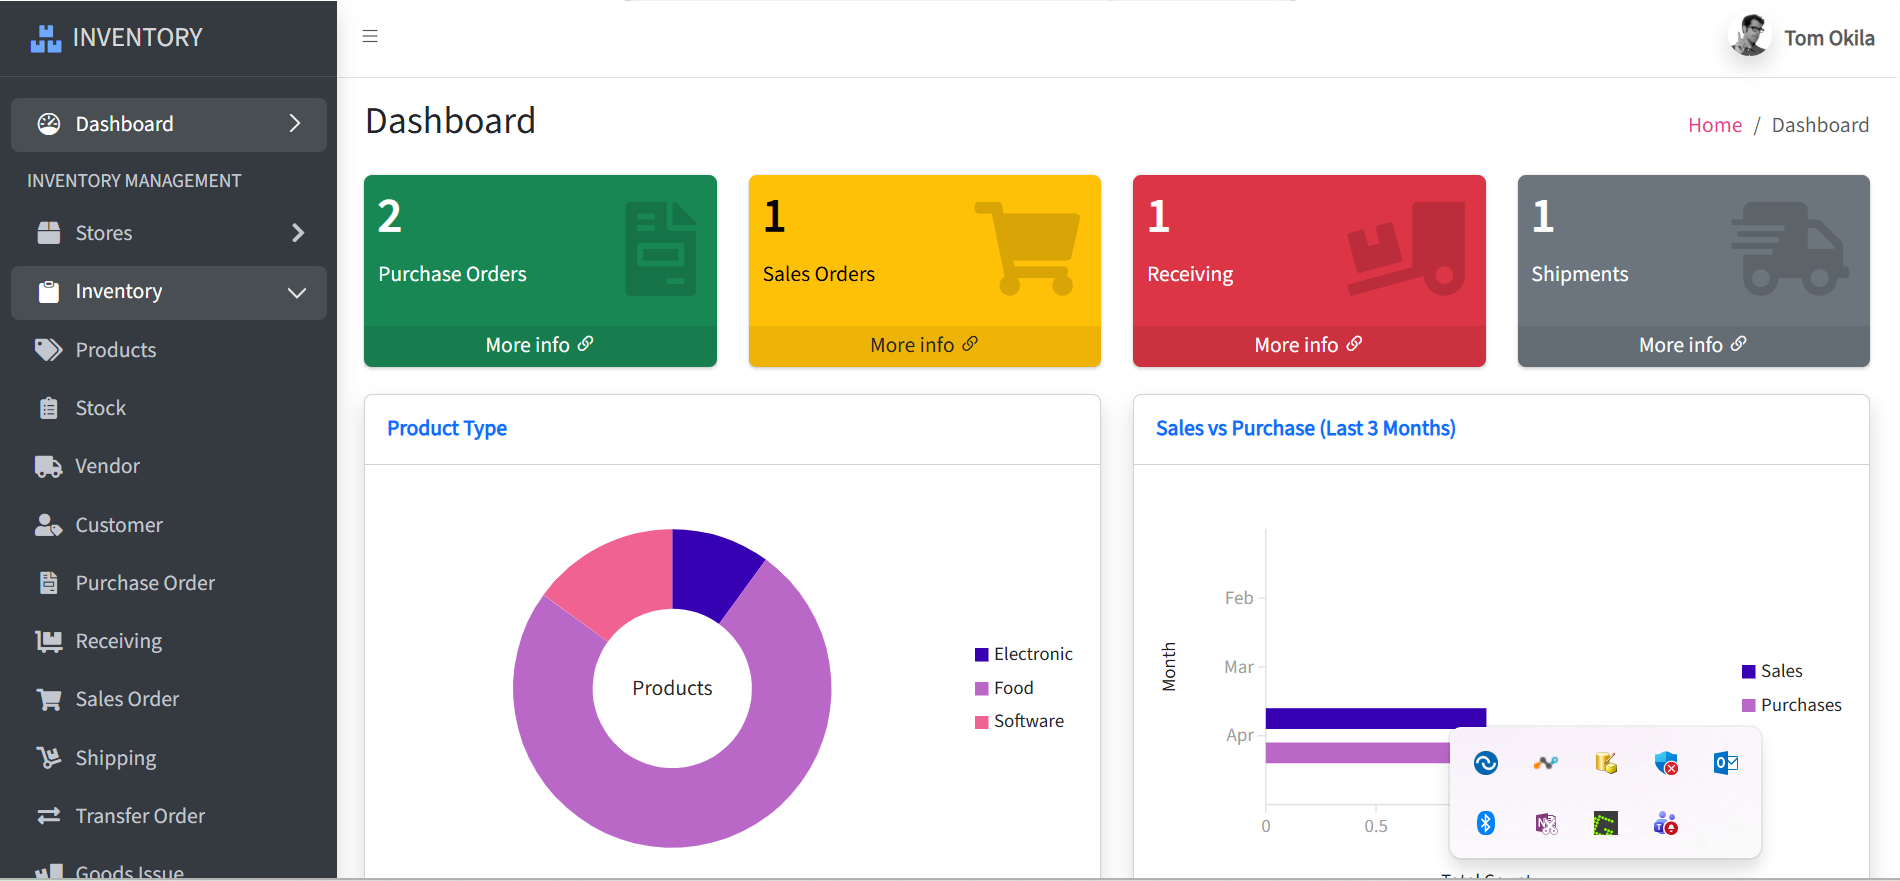
Task: Toggle Electronic legend entry in pie chart
Action: click(1023, 654)
